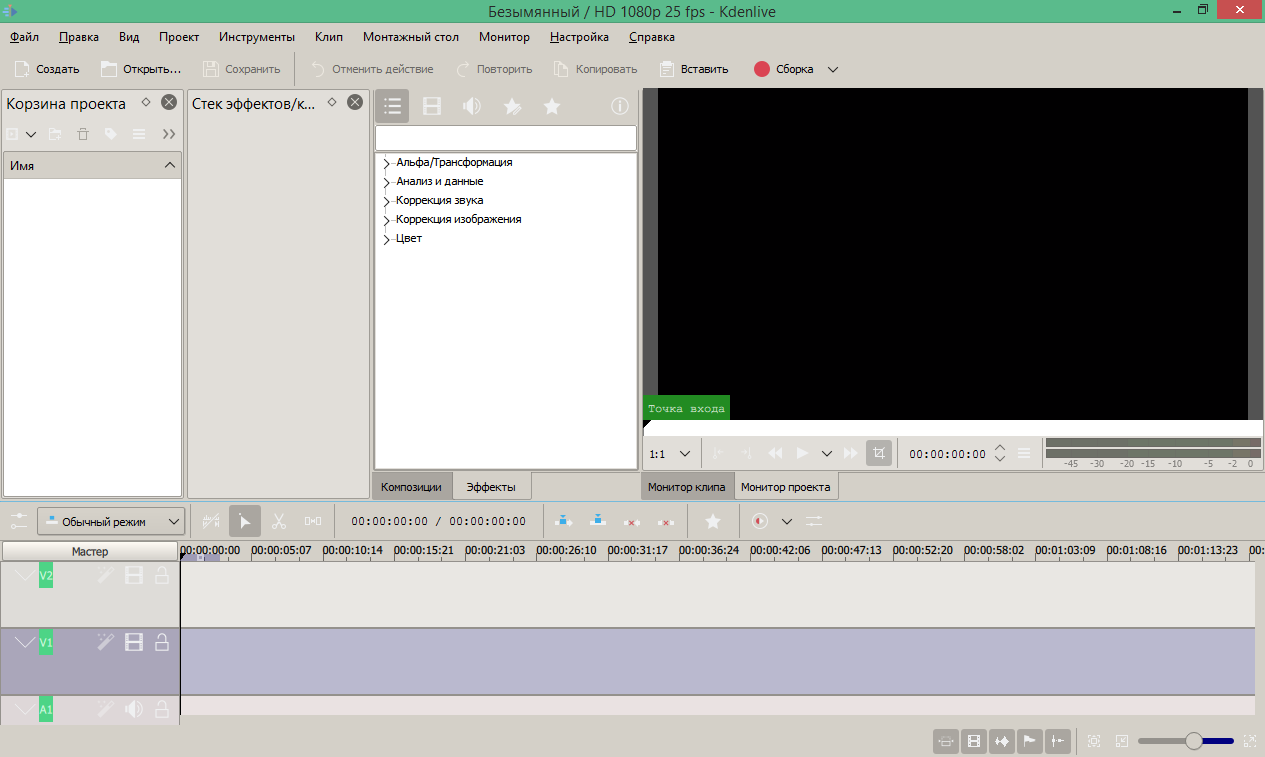The width and height of the screenshot is (1265, 757).
Task: Open the 1:1 monitor zoom dropdown
Action: point(670,453)
